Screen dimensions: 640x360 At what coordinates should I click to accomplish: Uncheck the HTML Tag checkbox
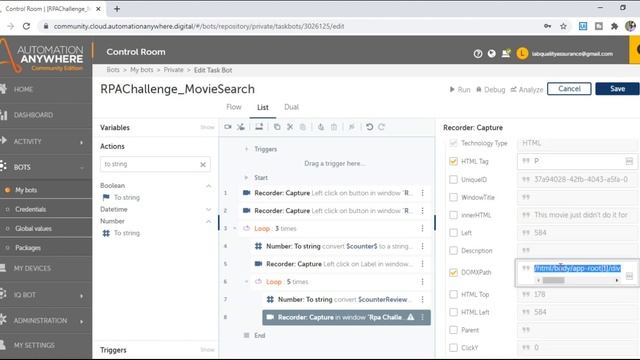pyautogui.click(x=453, y=161)
